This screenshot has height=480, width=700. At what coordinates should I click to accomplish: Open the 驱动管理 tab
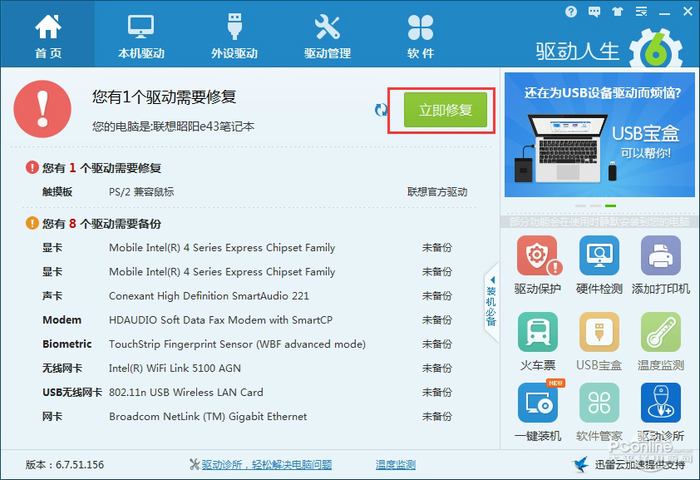(x=327, y=36)
